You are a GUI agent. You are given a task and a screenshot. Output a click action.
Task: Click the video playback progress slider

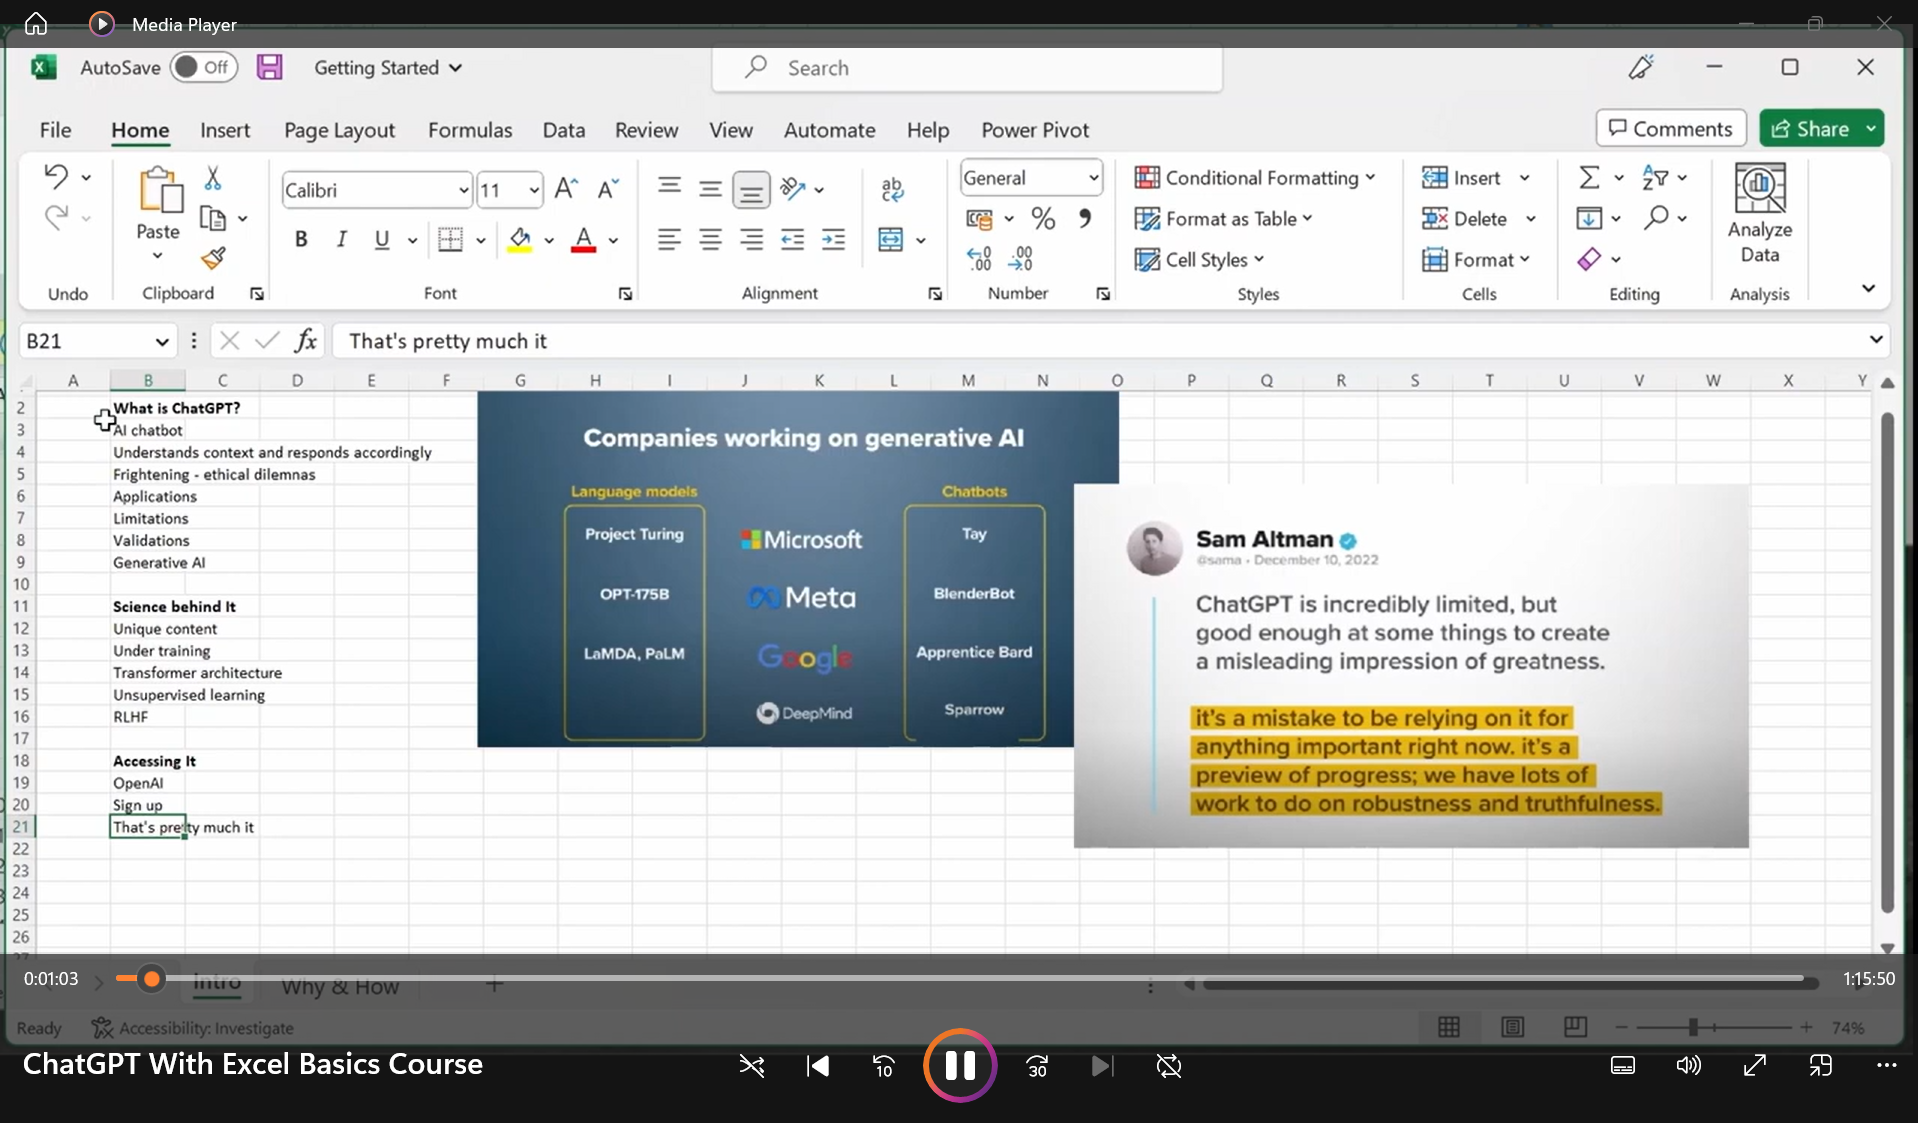tap(960, 979)
